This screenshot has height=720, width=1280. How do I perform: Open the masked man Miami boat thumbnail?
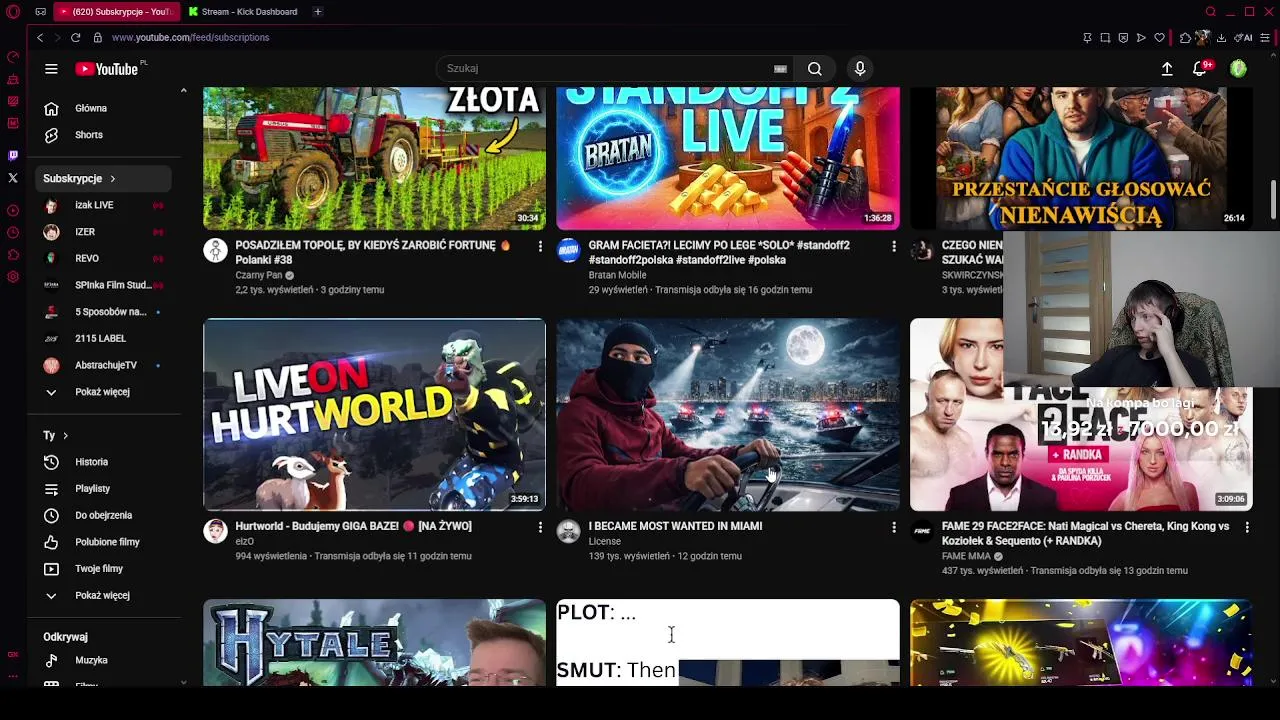coord(728,415)
